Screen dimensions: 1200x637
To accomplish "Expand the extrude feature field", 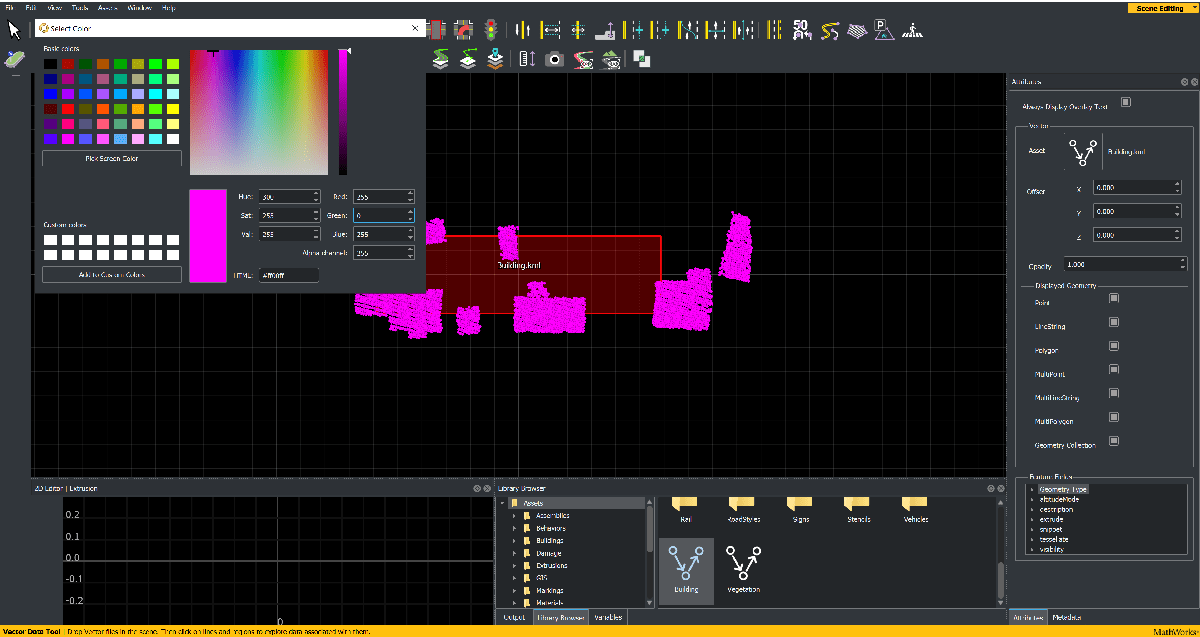I will 1032,519.
